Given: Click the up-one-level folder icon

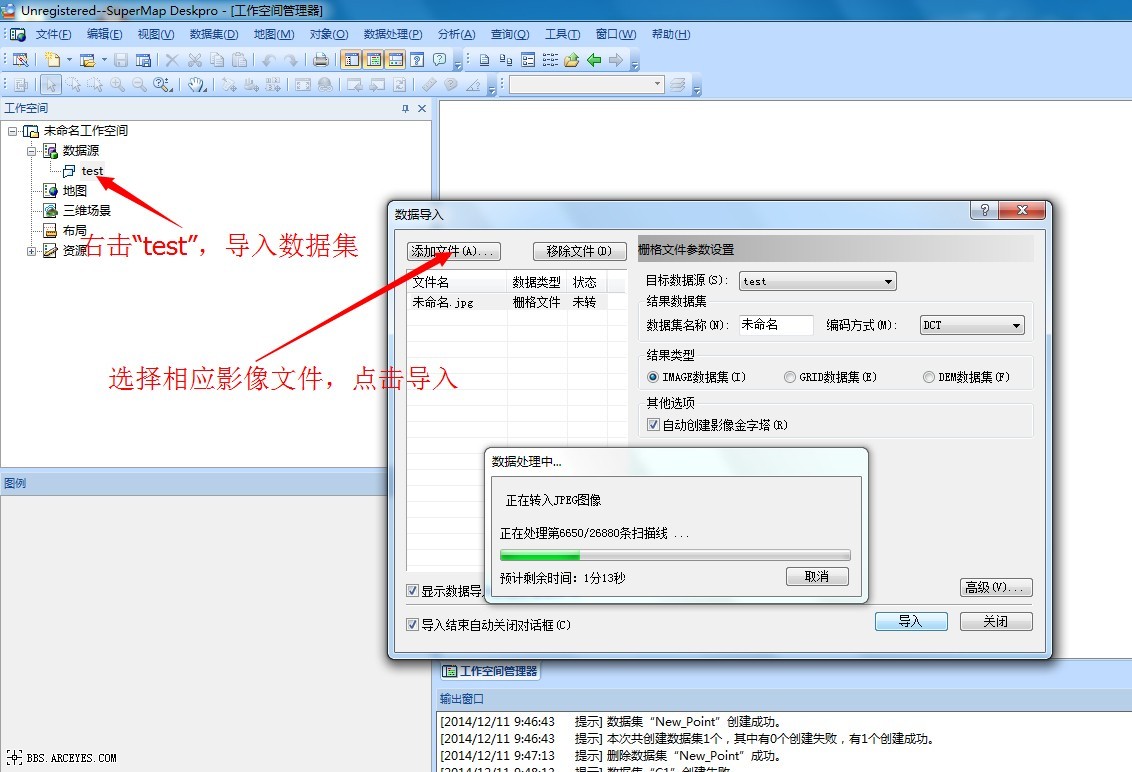Looking at the screenshot, I should coord(572,60).
